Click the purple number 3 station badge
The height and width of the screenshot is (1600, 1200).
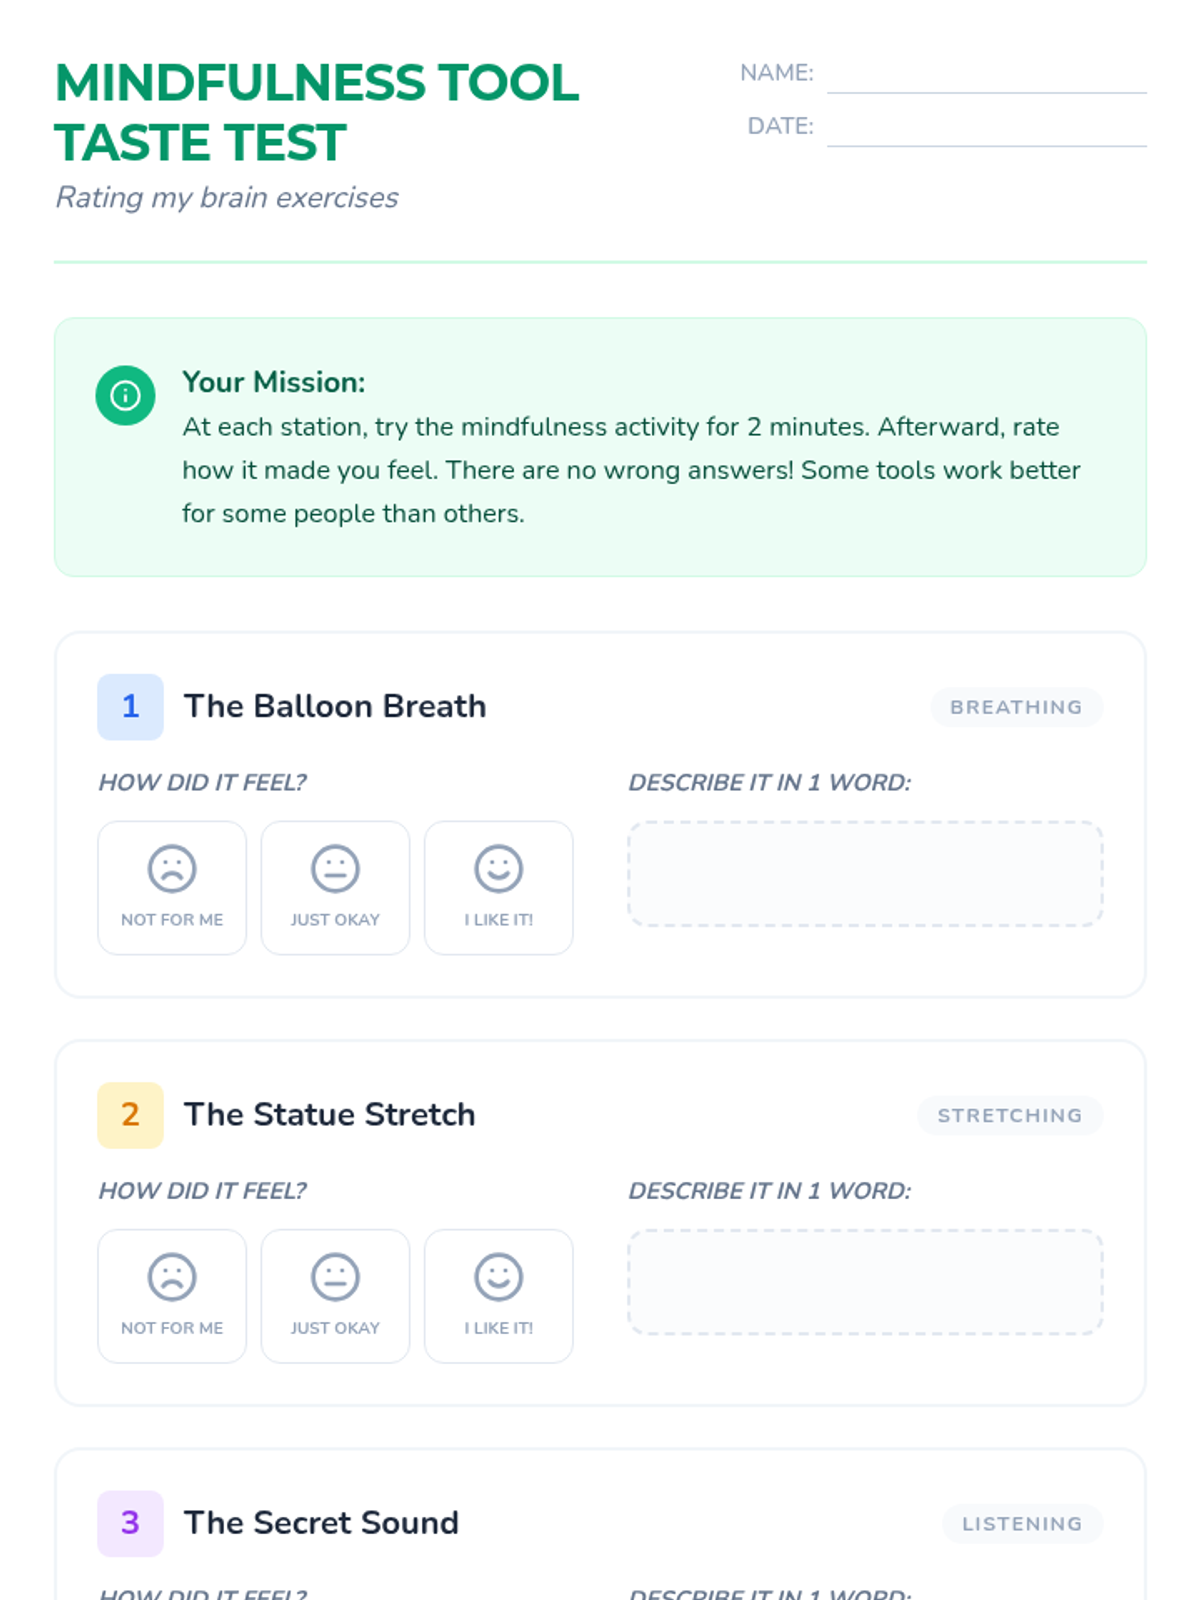coord(130,1523)
